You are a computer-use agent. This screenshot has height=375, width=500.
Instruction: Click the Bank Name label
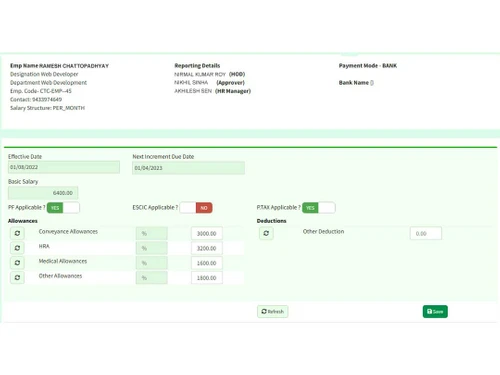(x=354, y=83)
